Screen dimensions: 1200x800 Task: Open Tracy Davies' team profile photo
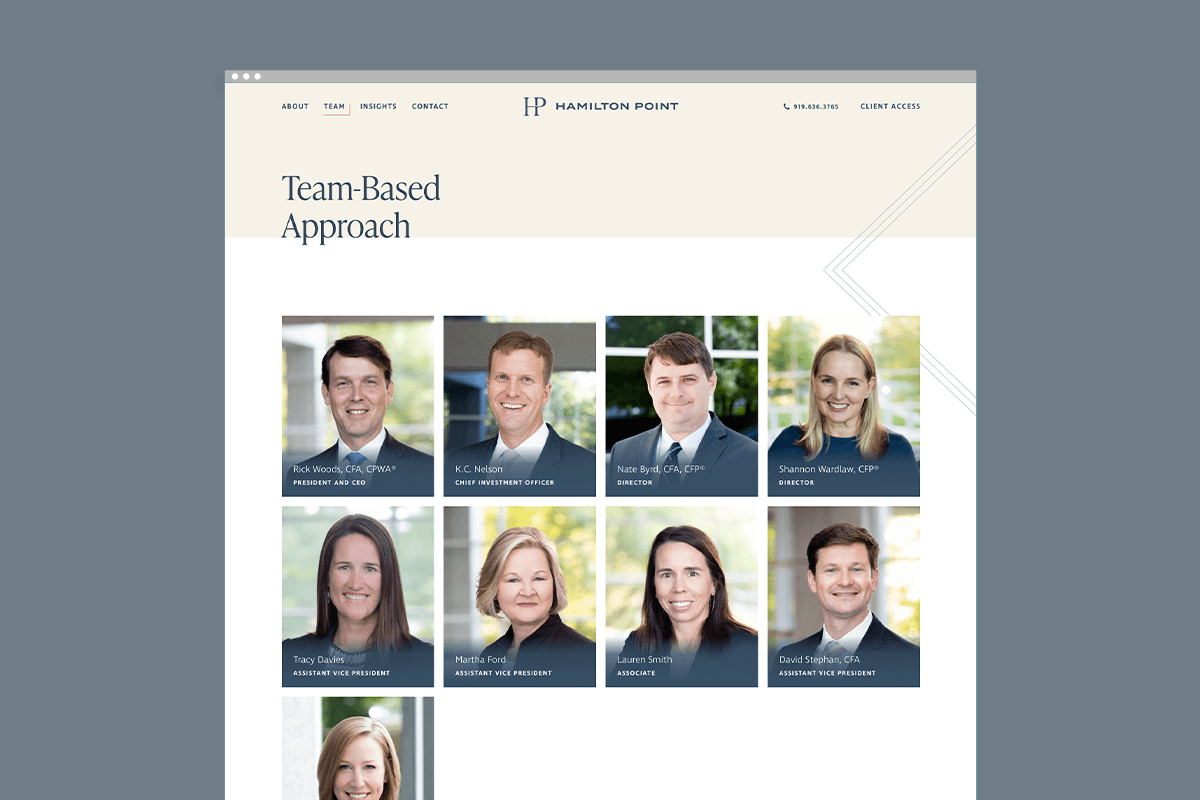(x=358, y=596)
